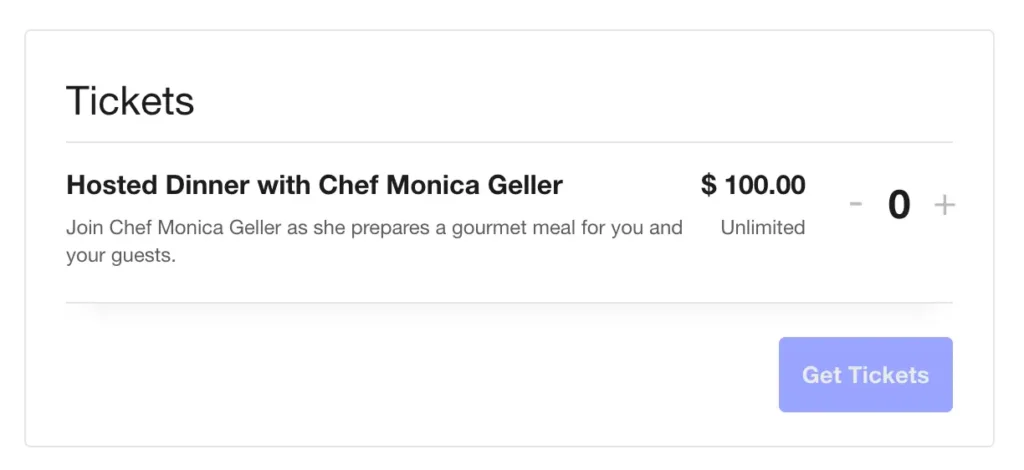The height and width of the screenshot is (470, 1024).
Task: Click the Get Tickets button
Action: pos(865,375)
